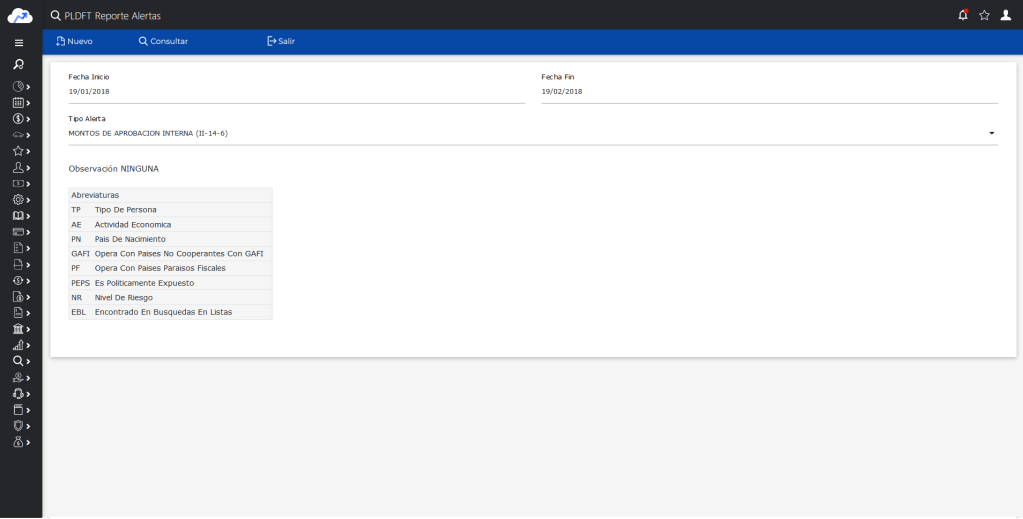The width and height of the screenshot is (1023, 519).
Task: Open the user profile icon
Action: coord(1006,15)
